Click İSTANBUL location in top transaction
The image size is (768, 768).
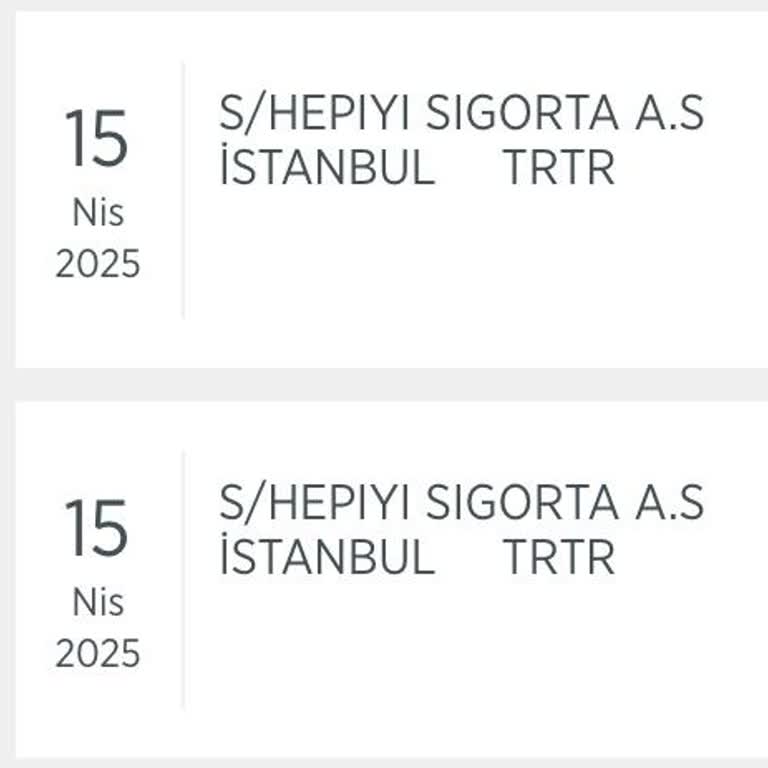327,167
